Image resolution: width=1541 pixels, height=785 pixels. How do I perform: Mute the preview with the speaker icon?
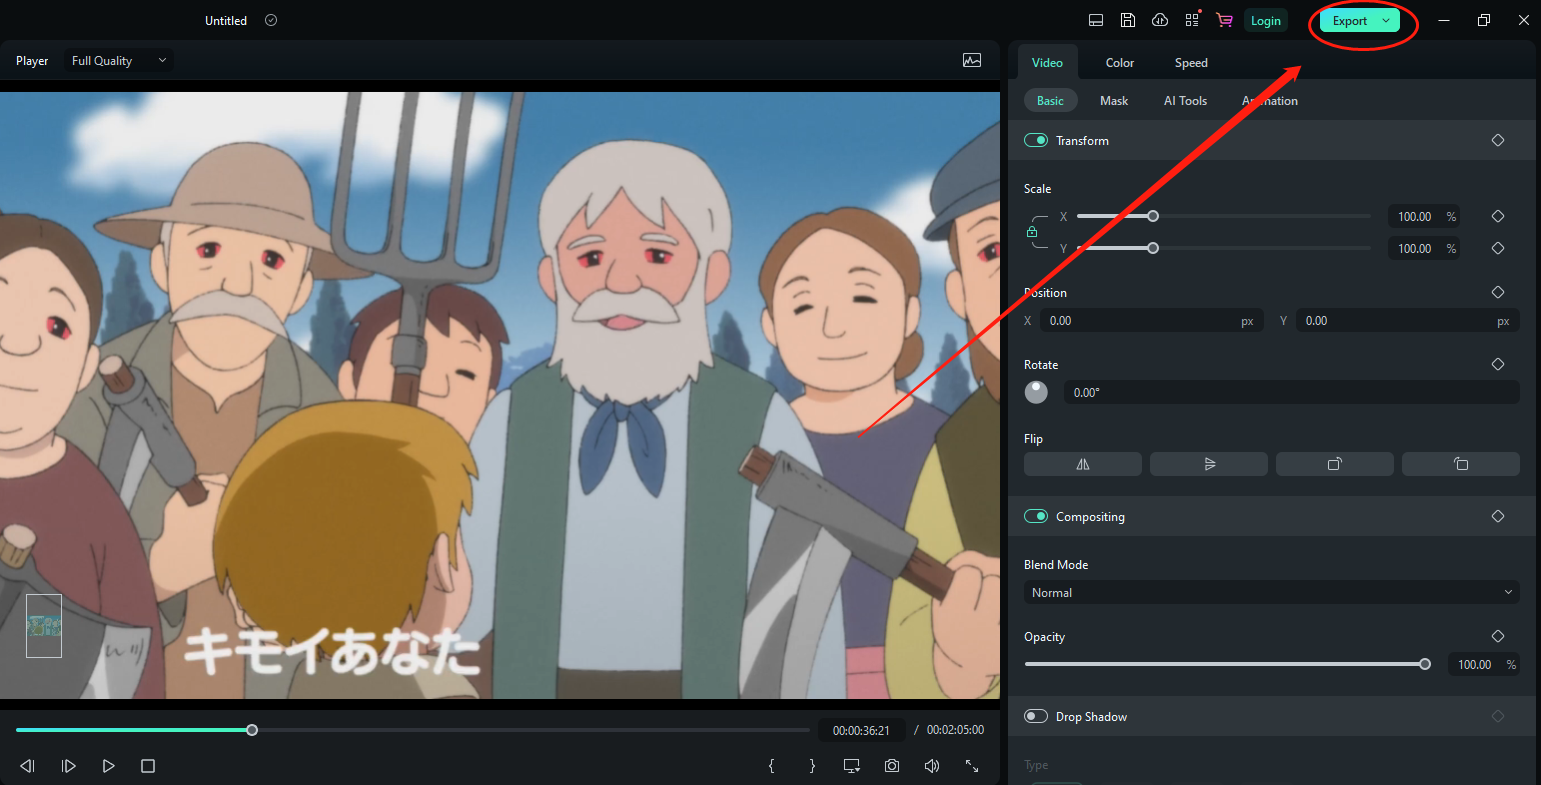931,765
